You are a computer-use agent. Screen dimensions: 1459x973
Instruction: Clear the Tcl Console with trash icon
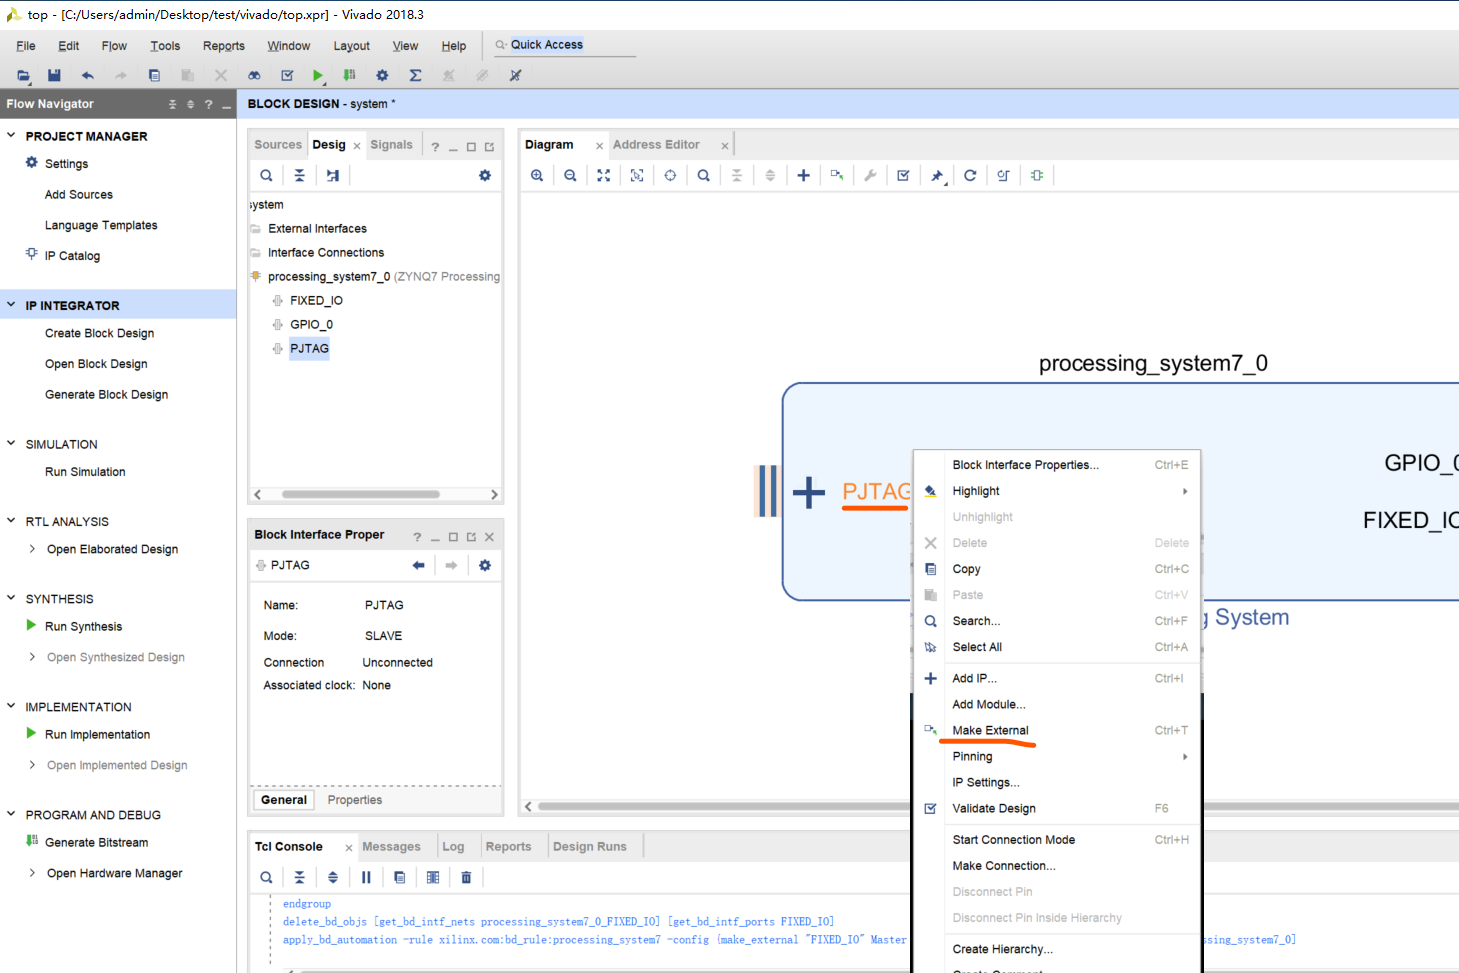tap(466, 877)
